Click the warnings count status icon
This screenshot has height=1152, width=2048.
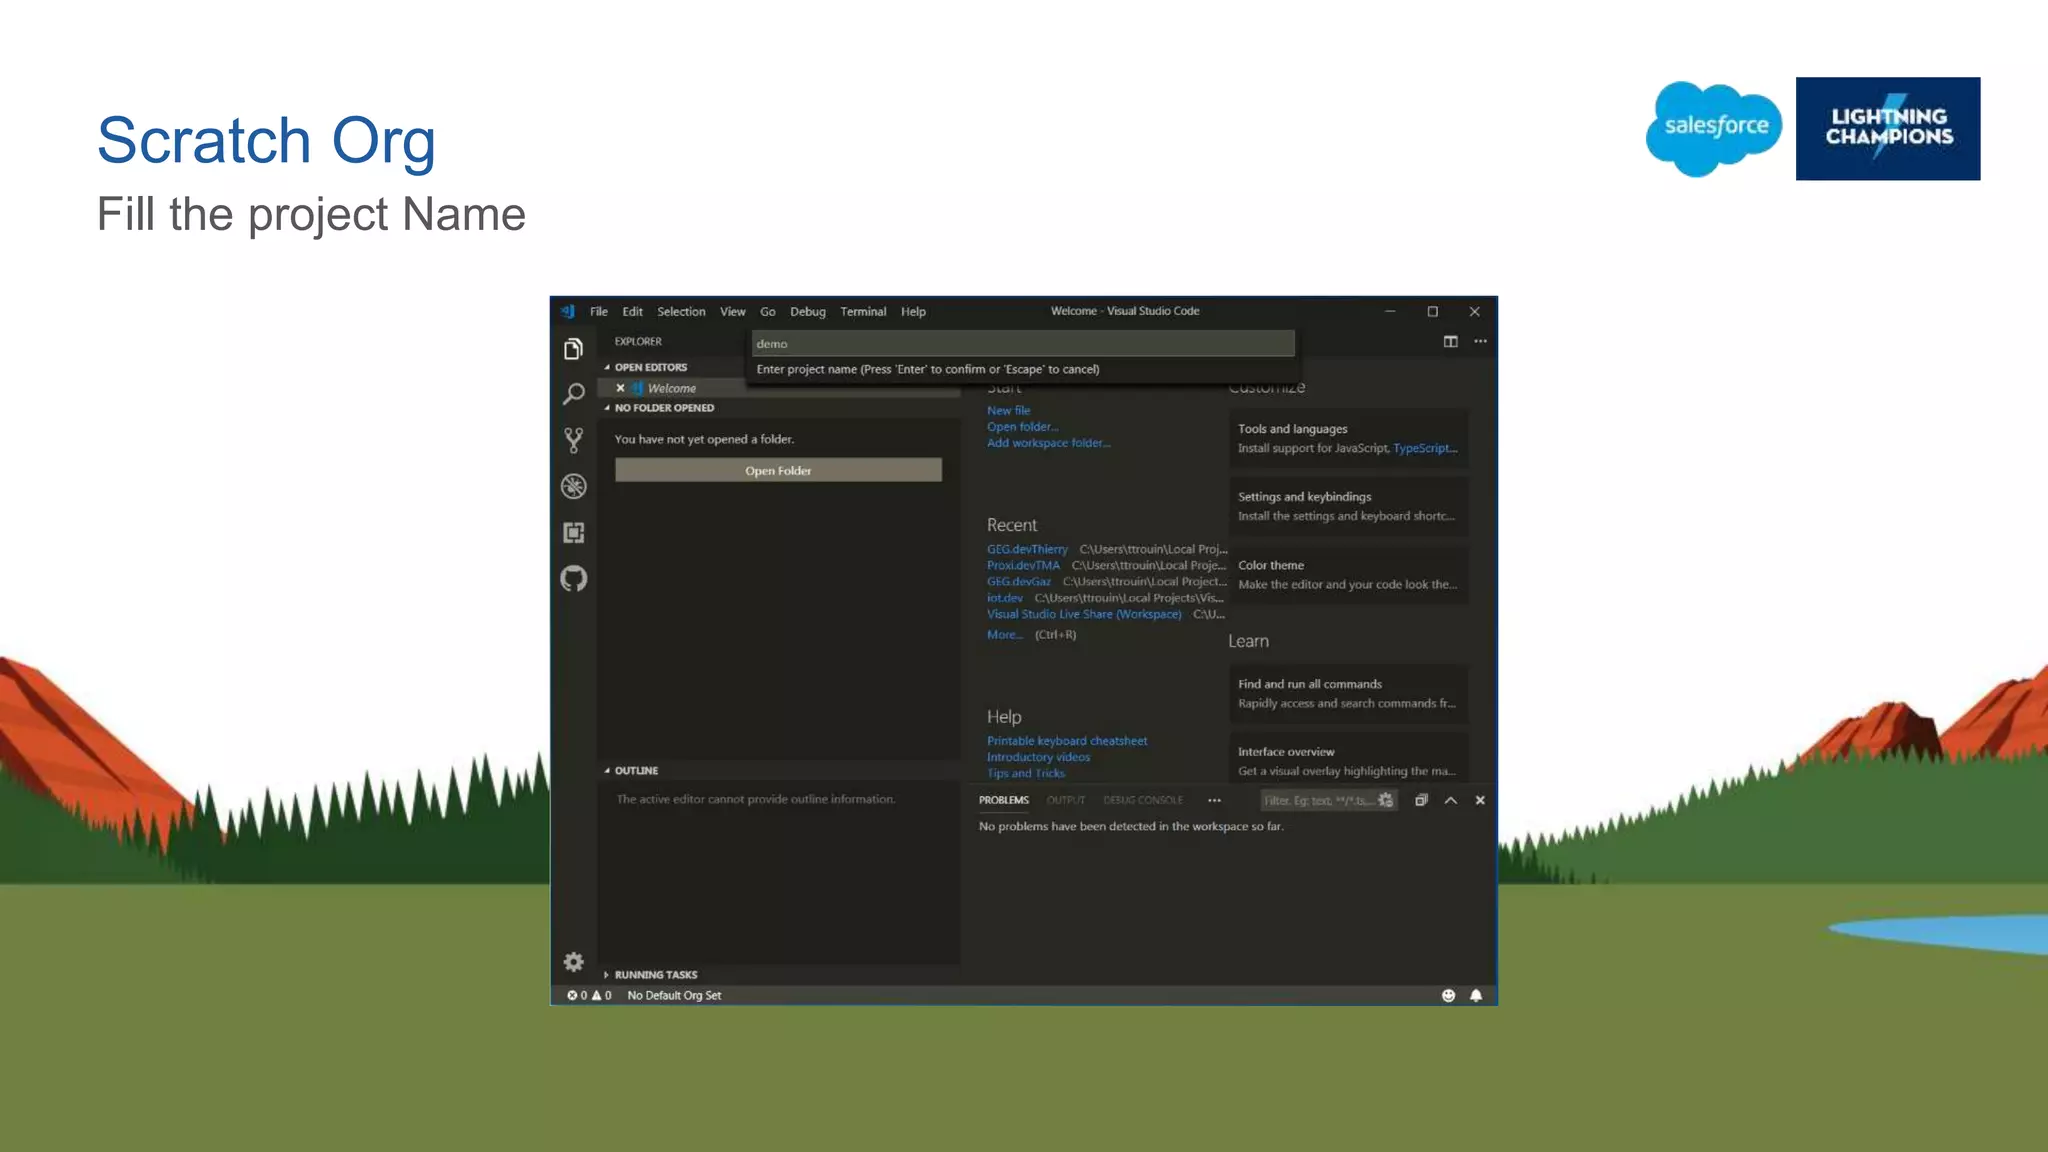[601, 995]
